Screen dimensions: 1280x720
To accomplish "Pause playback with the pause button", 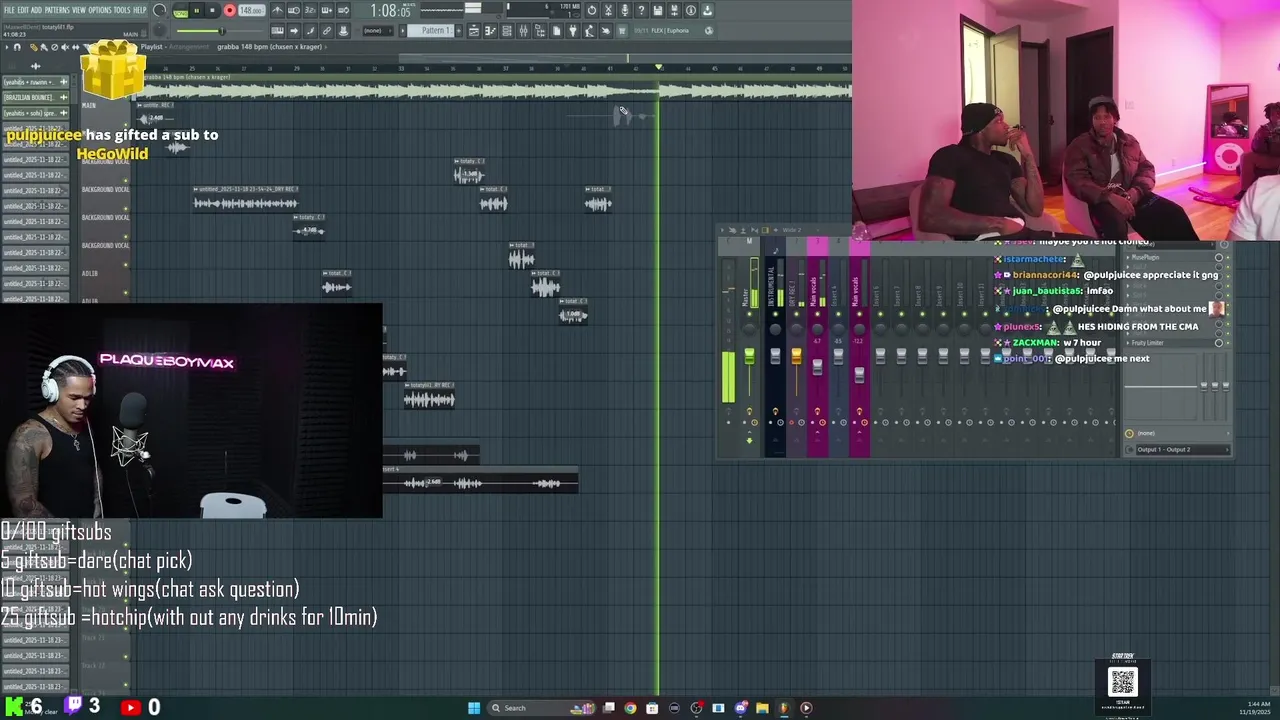I will (x=197, y=10).
